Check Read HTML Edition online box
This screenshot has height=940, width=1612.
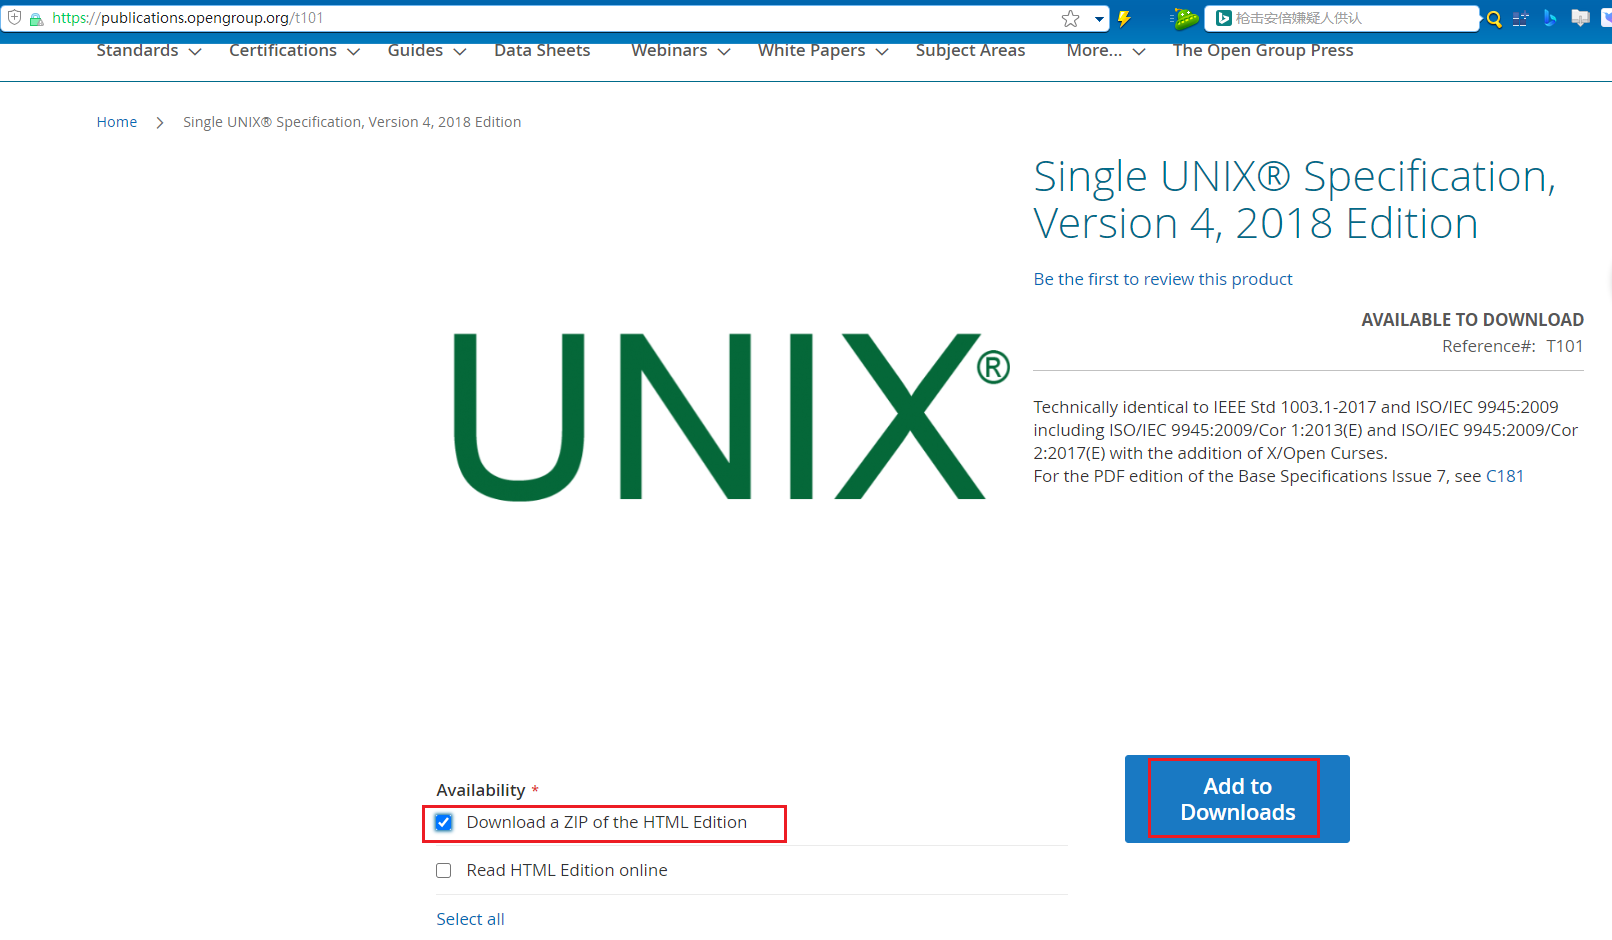[x=444, y=870]
